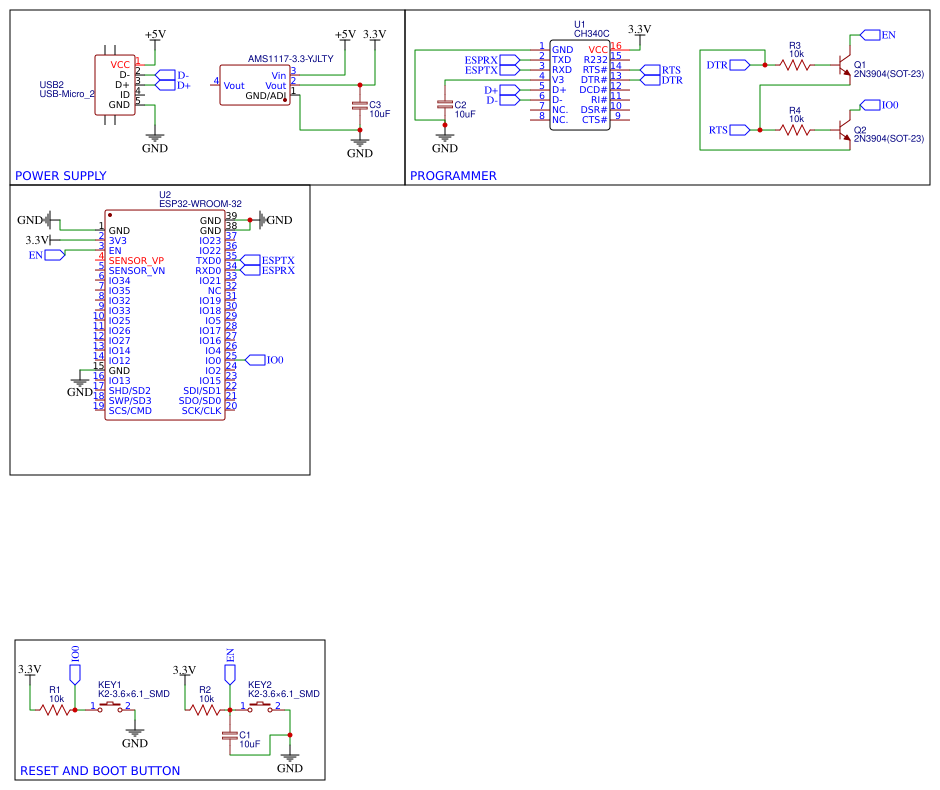Screen dimensions: 940x790
Task: Click transistor Q2 2N3904 symbol
Action: point(843,129)
